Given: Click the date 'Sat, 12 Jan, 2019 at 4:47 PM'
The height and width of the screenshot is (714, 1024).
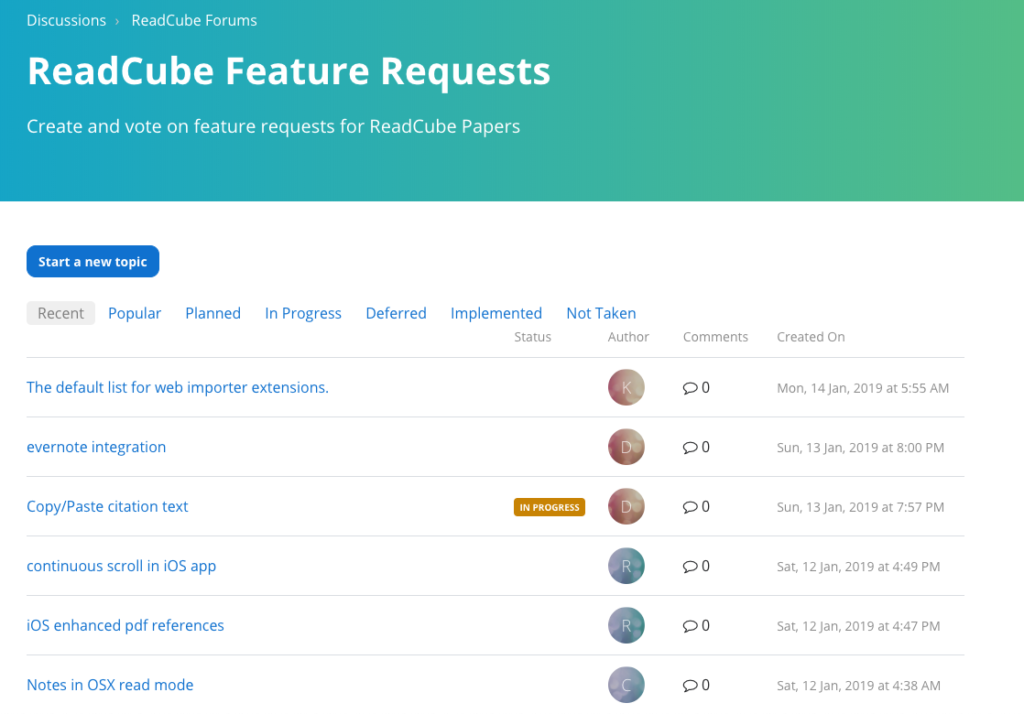Looking at the screenshot, I should tap(858, 626).
